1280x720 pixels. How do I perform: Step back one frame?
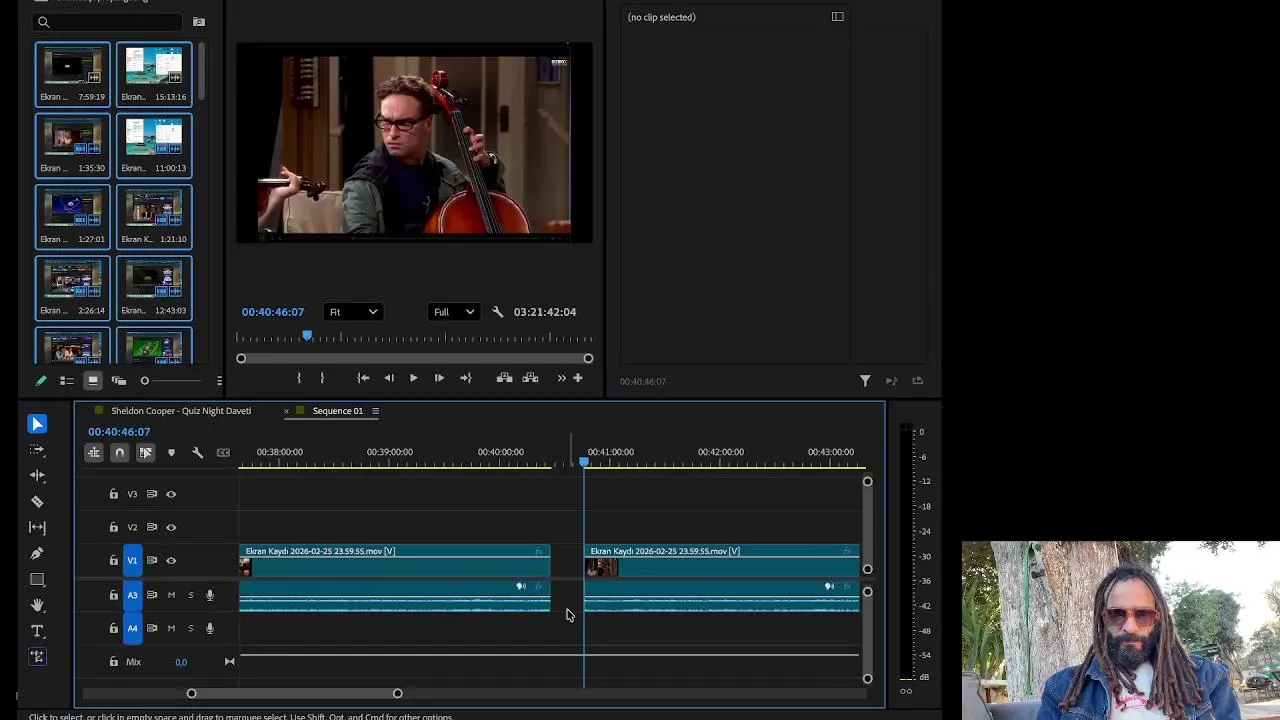pyautogui.click(x=389, y=378)
